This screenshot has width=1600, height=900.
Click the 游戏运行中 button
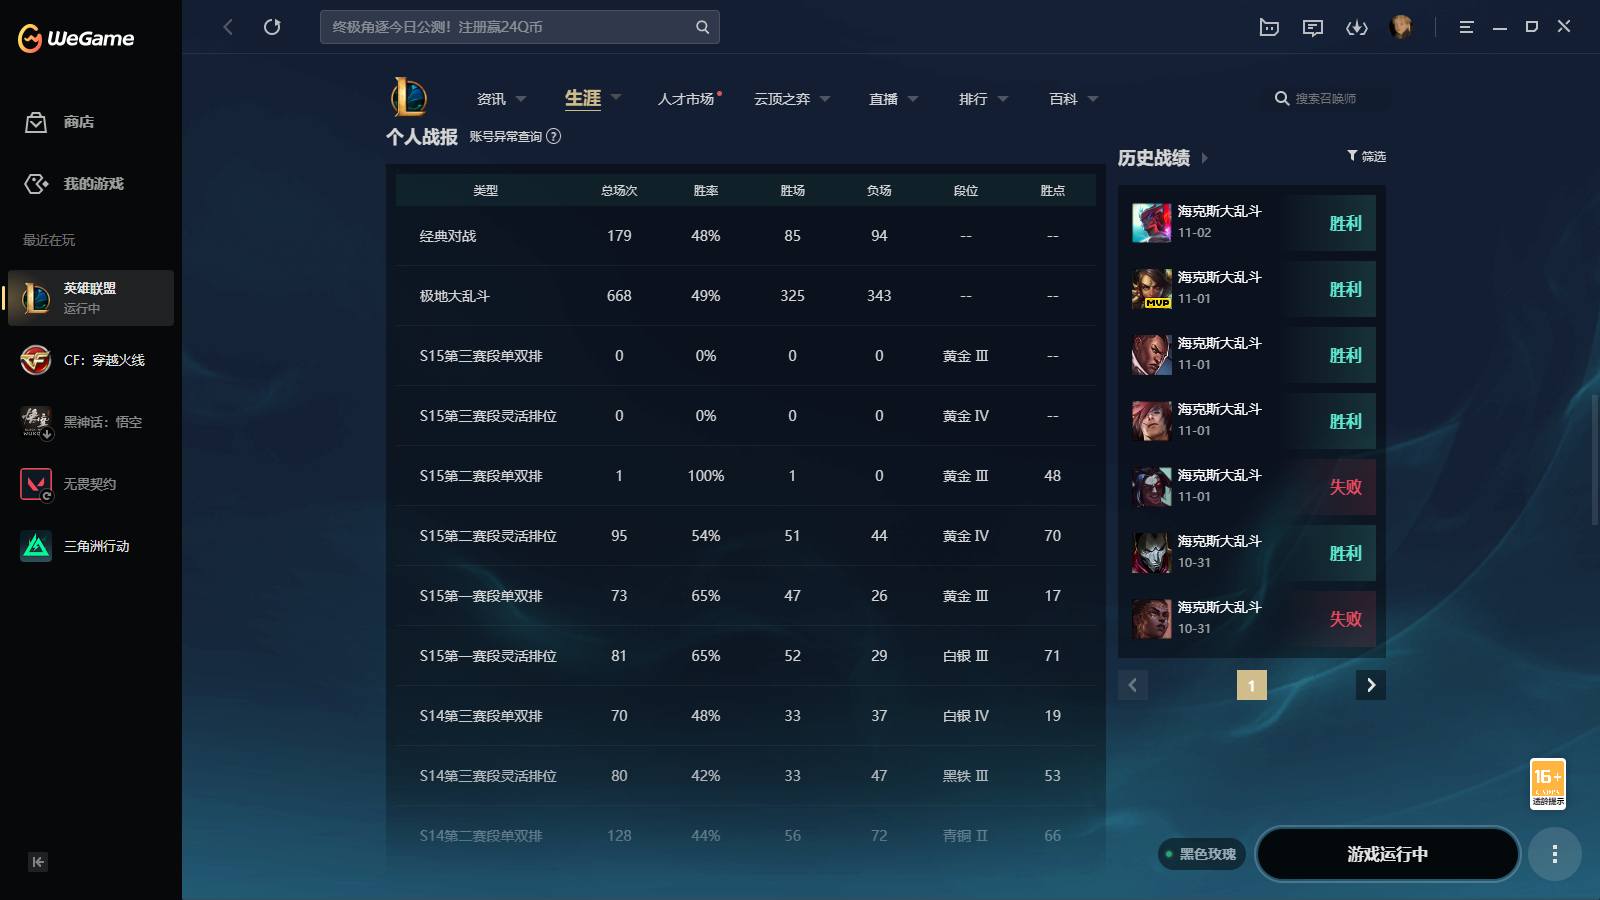pos(1387,854)
